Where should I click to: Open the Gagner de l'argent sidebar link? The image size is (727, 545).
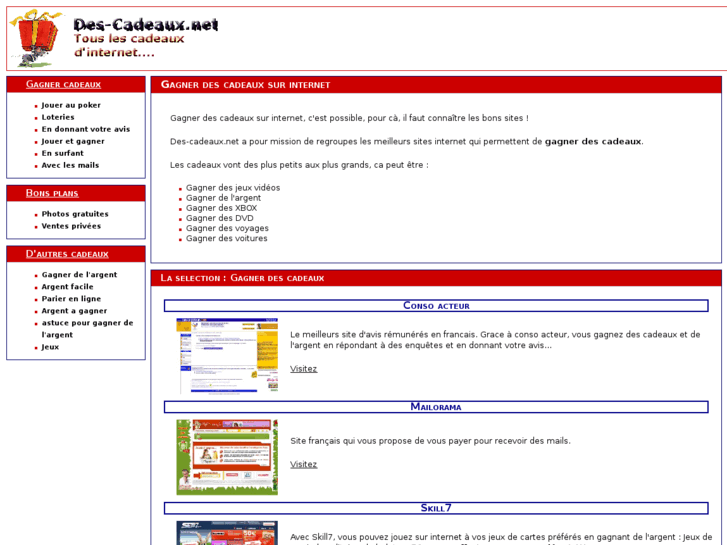point(79,275)
